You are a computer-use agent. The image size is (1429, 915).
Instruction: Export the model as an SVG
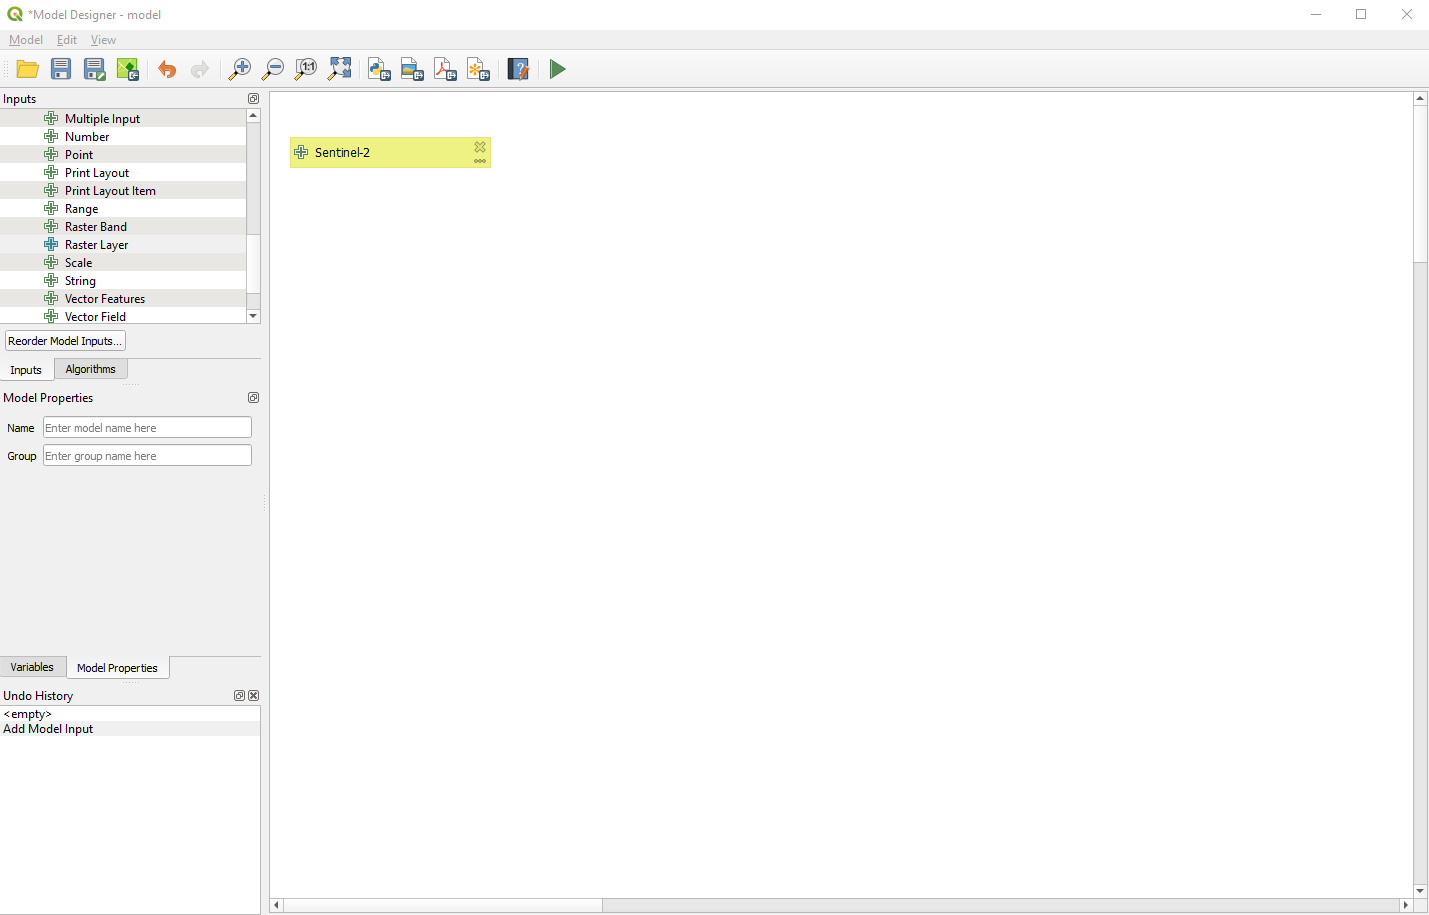point(479,69)
